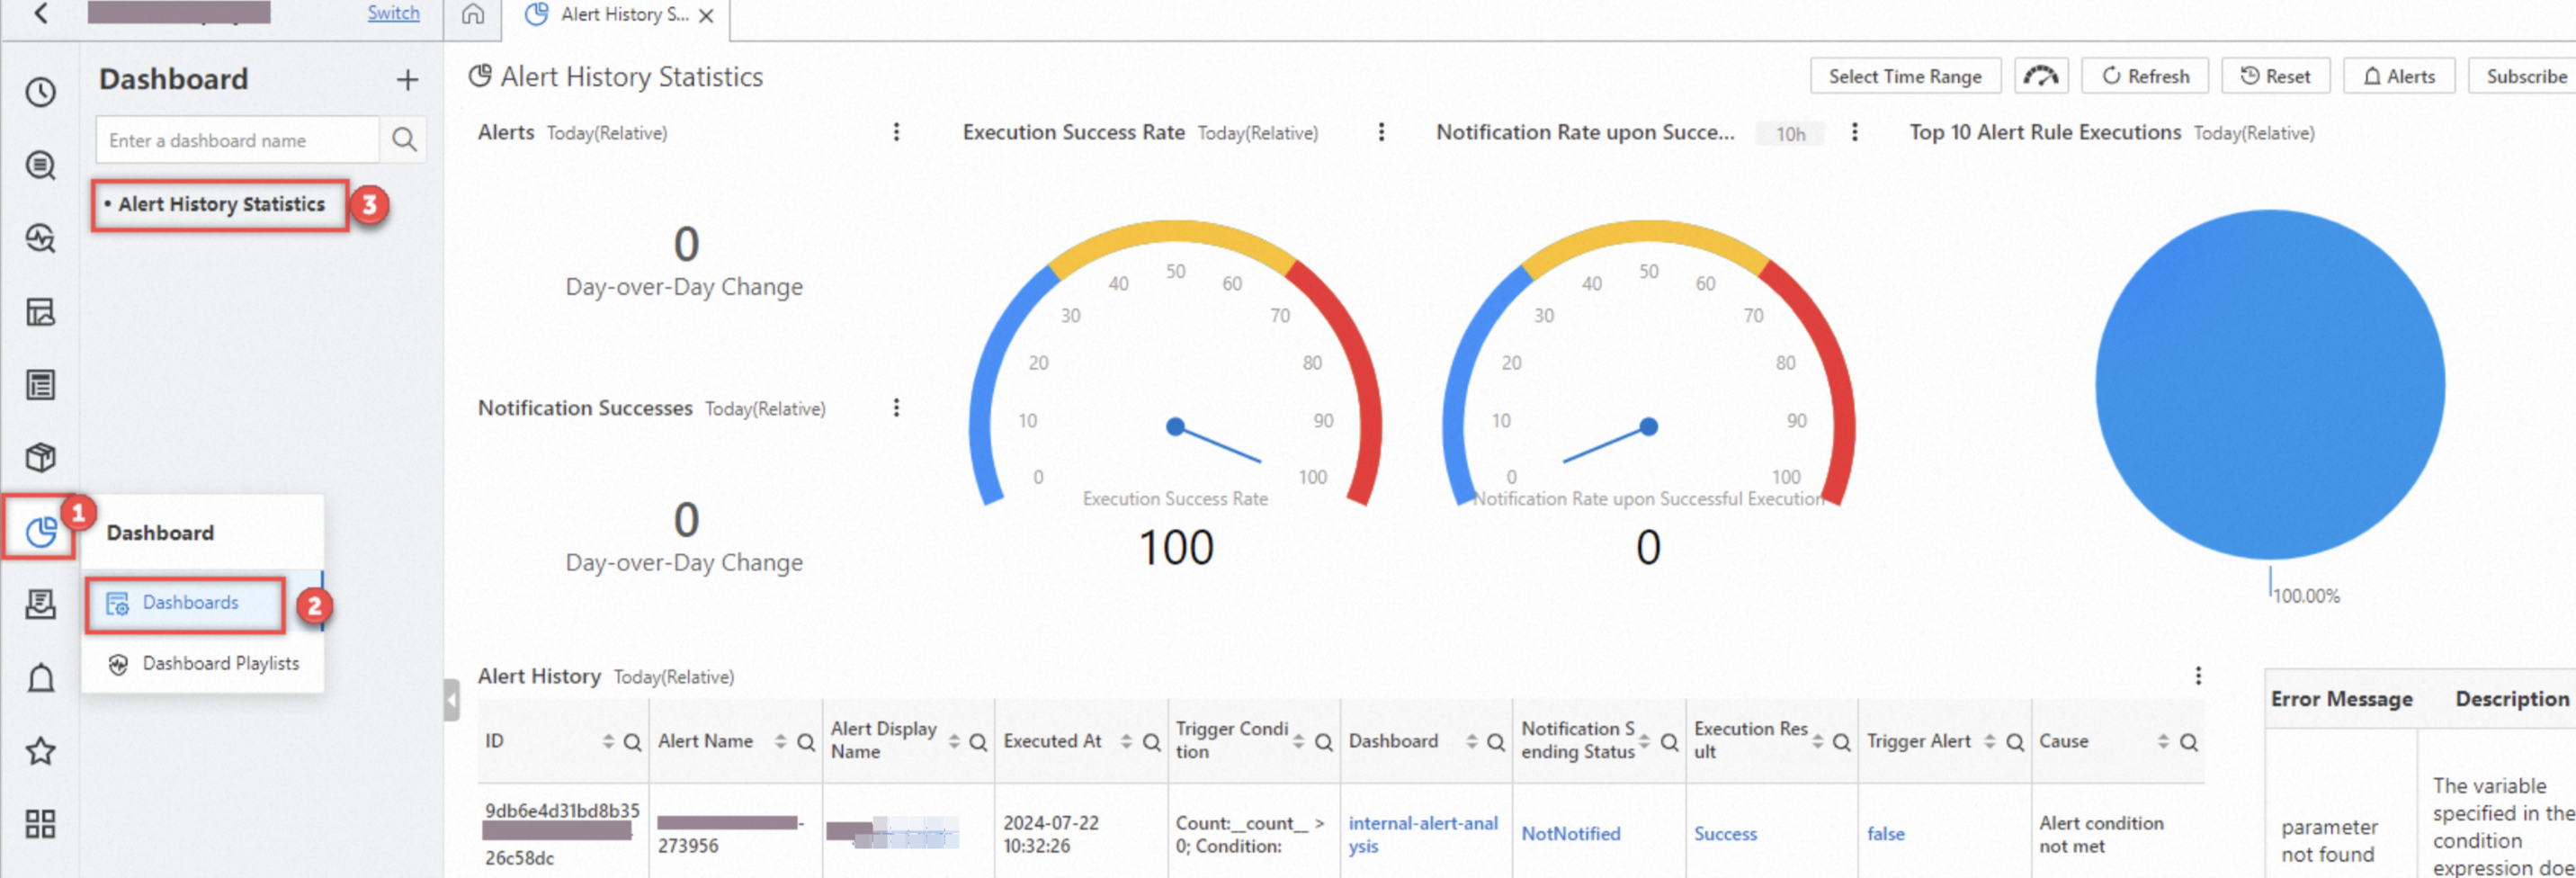Open the stamp job icon in the sidebar
Image resolution: width=2576 pixels, height=878 pixels.
point(41,604)
